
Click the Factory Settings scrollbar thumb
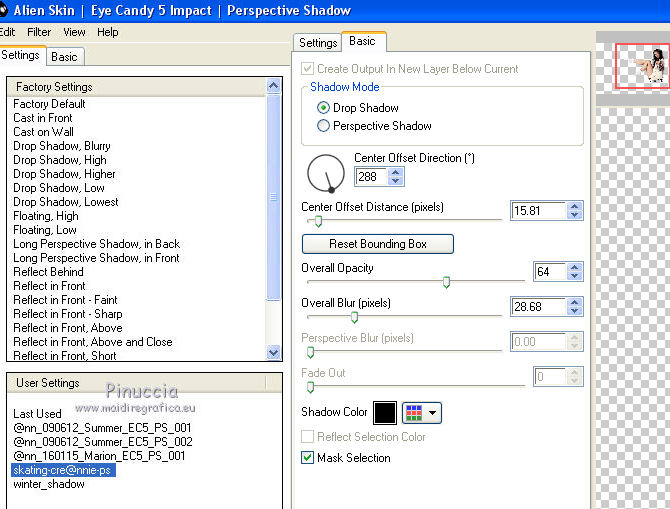[273, 197]
